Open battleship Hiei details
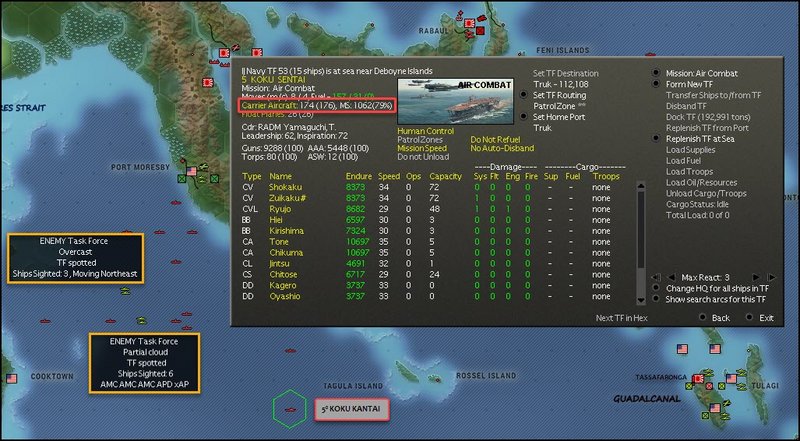The height and width of the screenshot is (441, 800). [x=276, y=220]
